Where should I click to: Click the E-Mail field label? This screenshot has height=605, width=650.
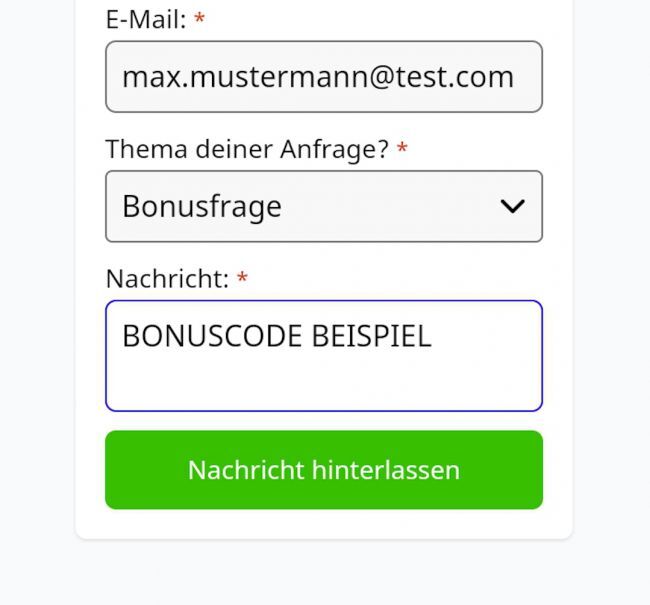coord(145,19)
